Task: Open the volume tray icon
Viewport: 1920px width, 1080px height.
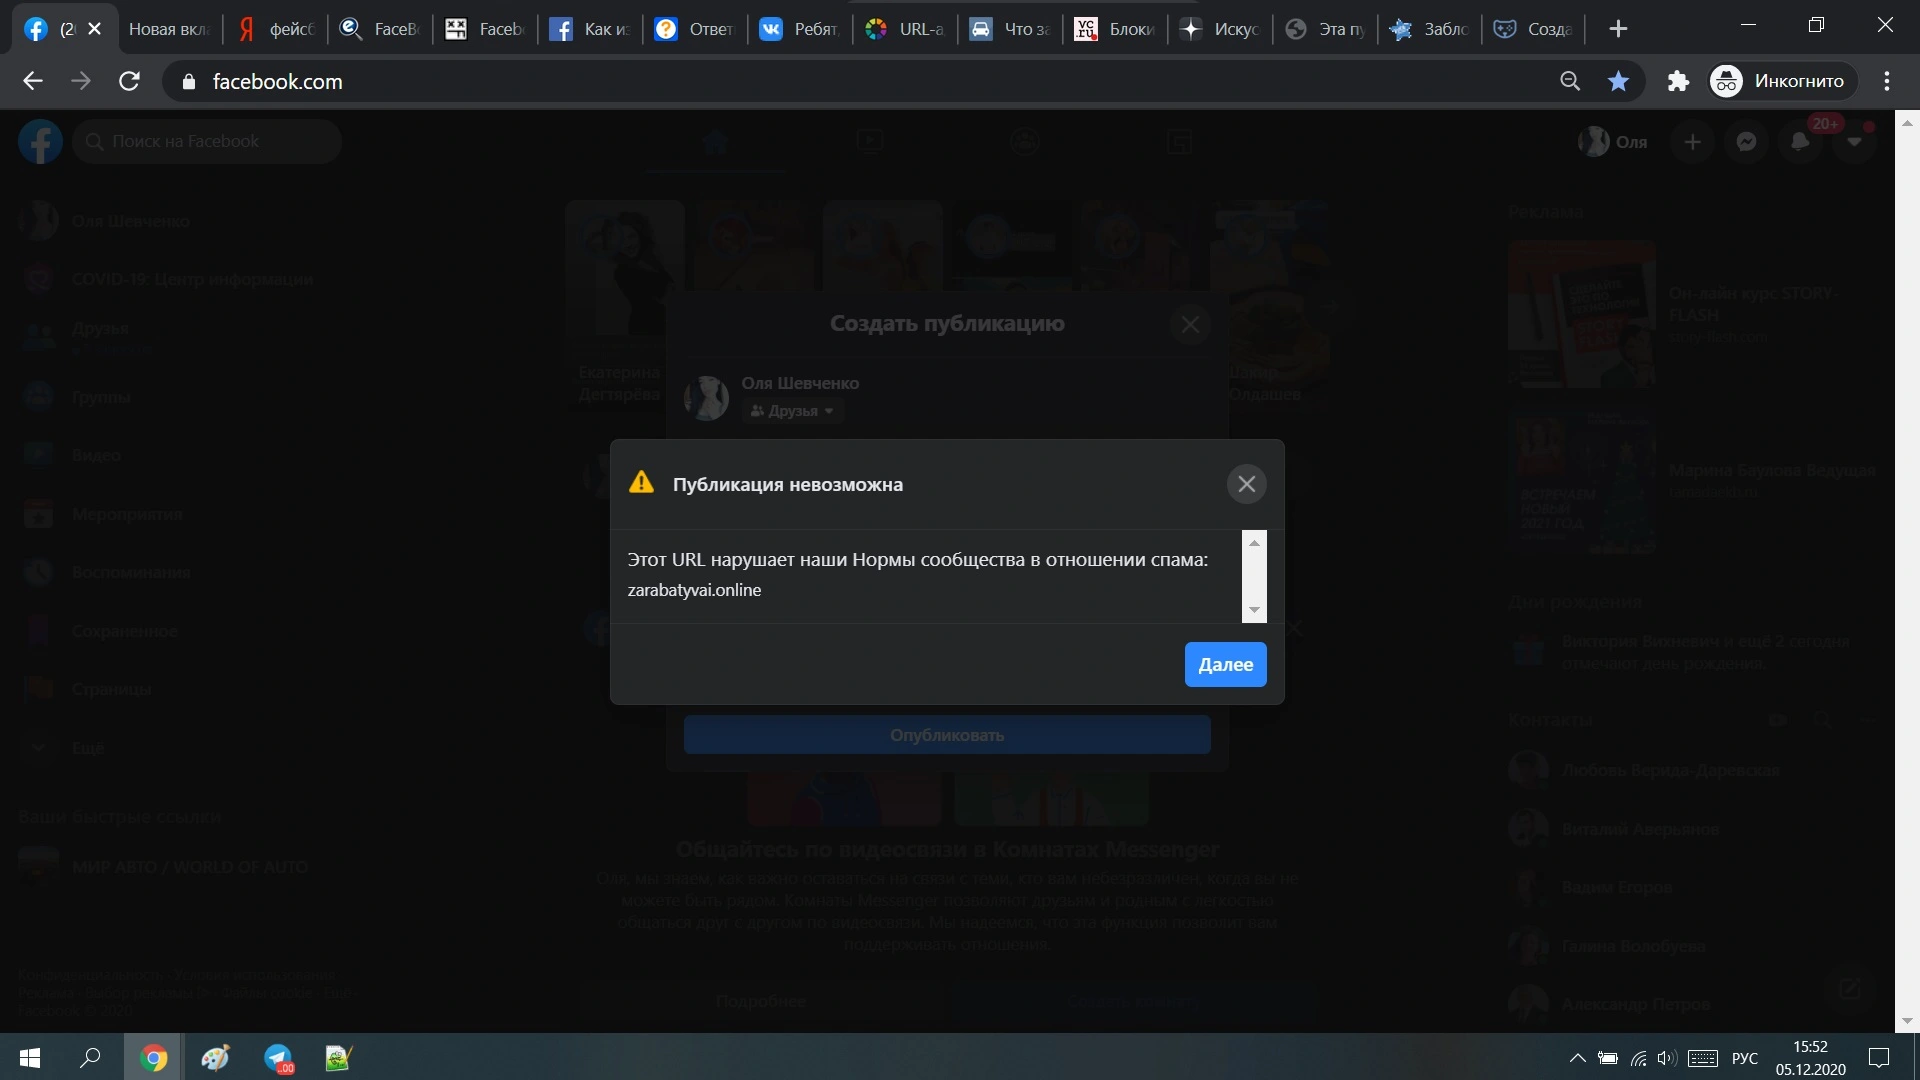Action: click(1666, 1058)
